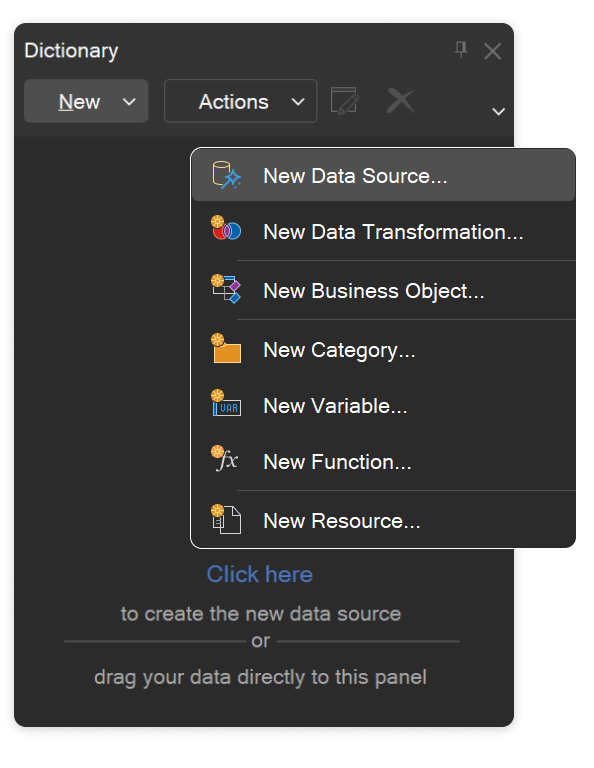Open the New dropdown arrow
594x768 pixels.
[129, 102]
